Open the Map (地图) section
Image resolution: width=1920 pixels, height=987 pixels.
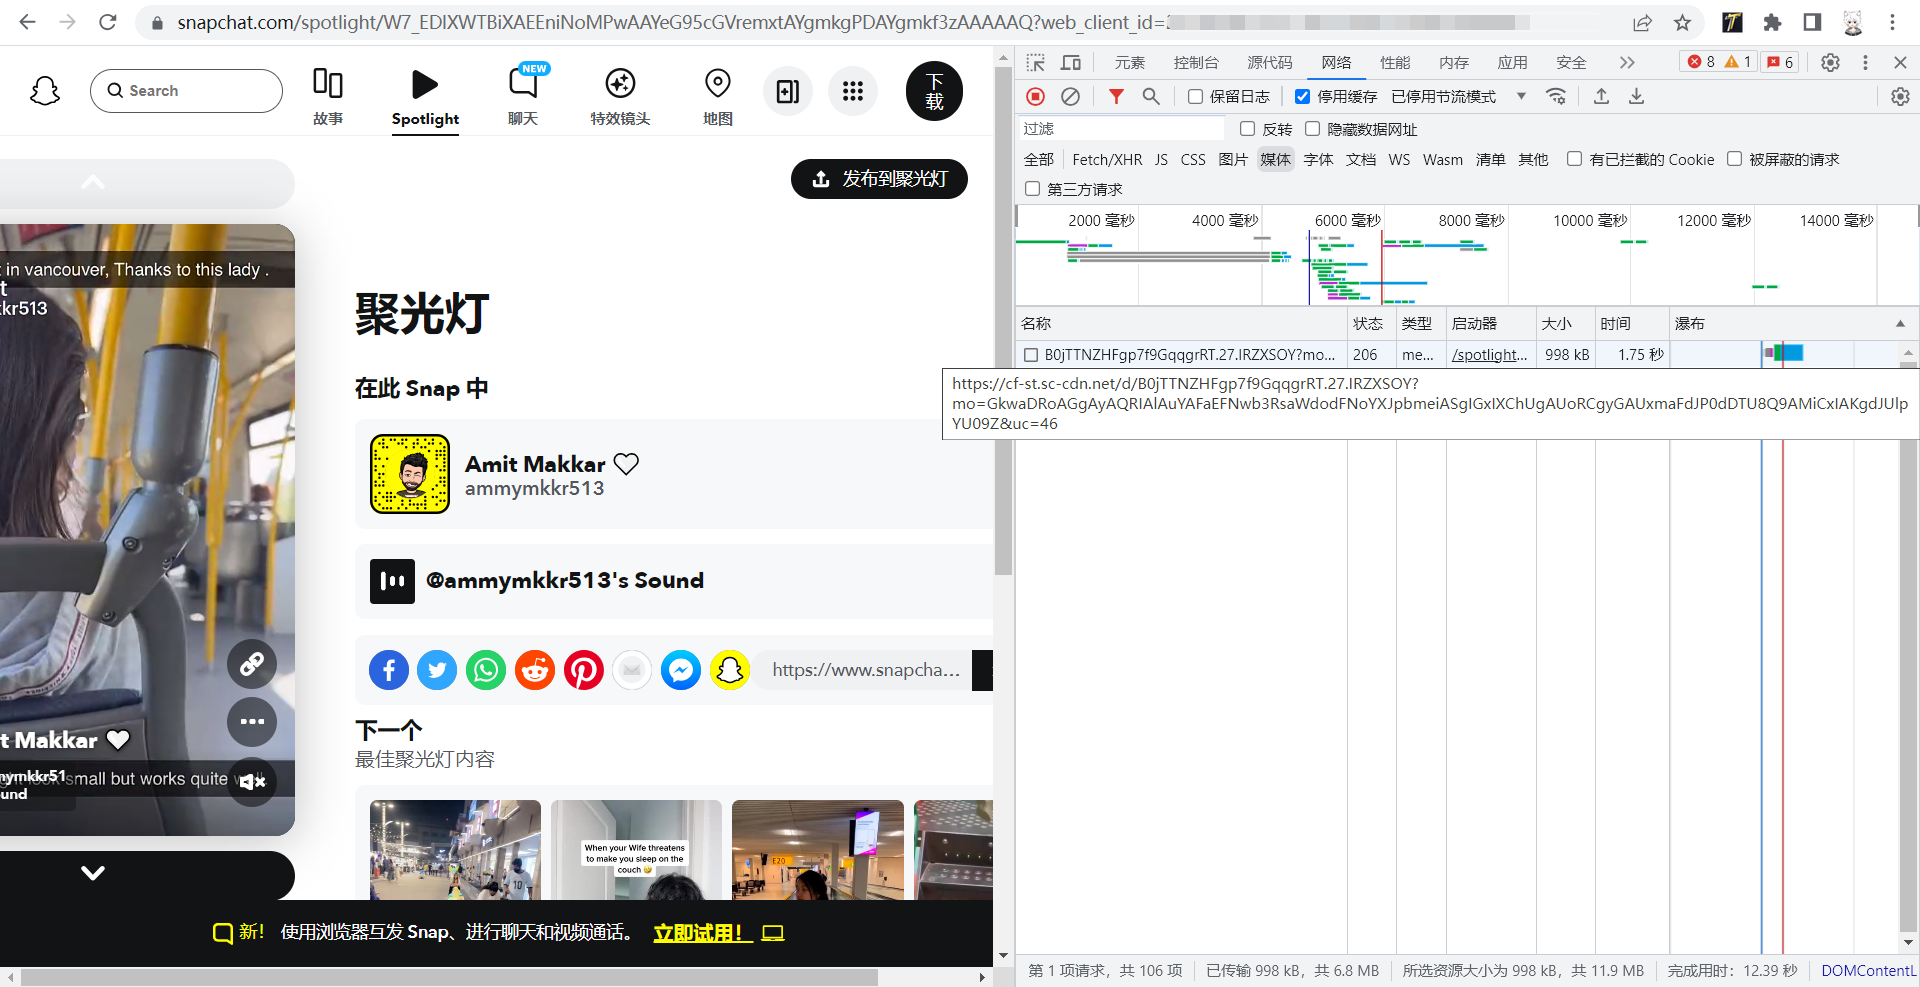[718, 97]
